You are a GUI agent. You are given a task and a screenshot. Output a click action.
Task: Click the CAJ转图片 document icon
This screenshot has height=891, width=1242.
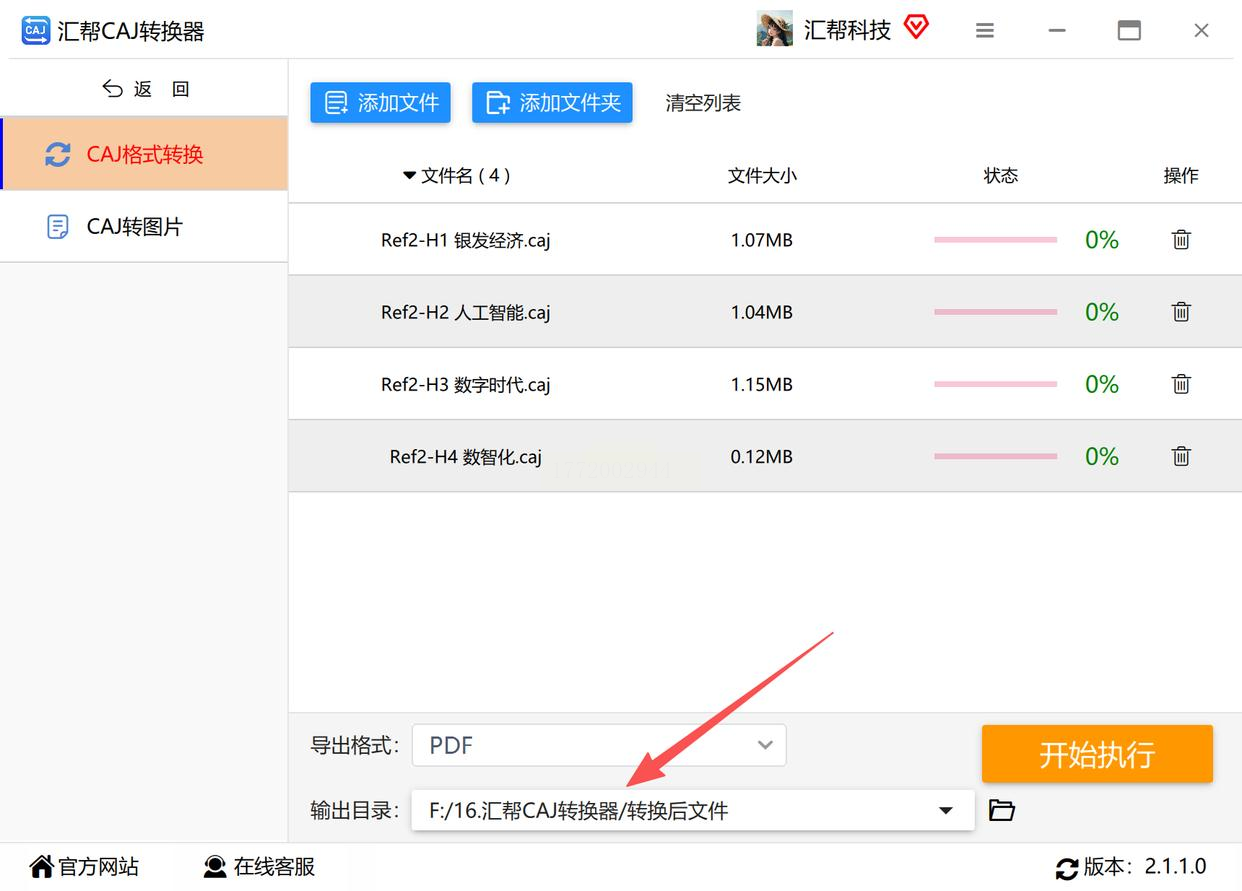point(58,227)
